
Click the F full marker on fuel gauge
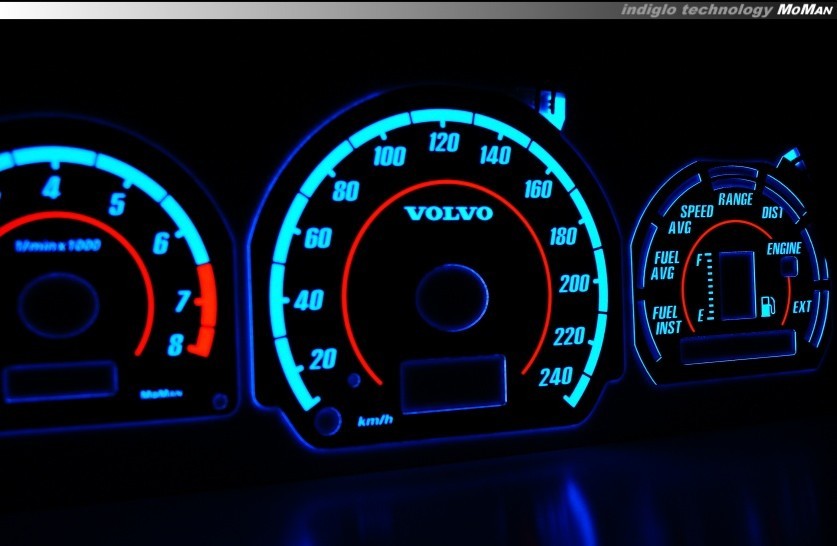699,261
